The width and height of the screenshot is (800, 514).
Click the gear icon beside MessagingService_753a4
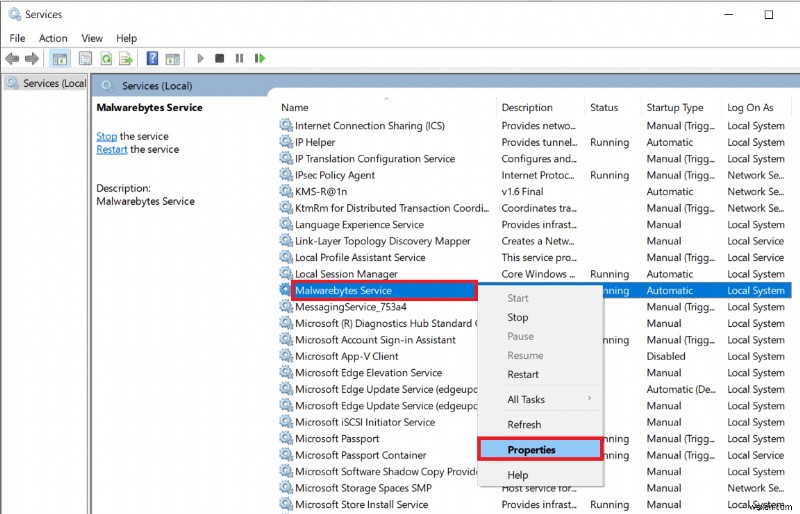(286, 307)
